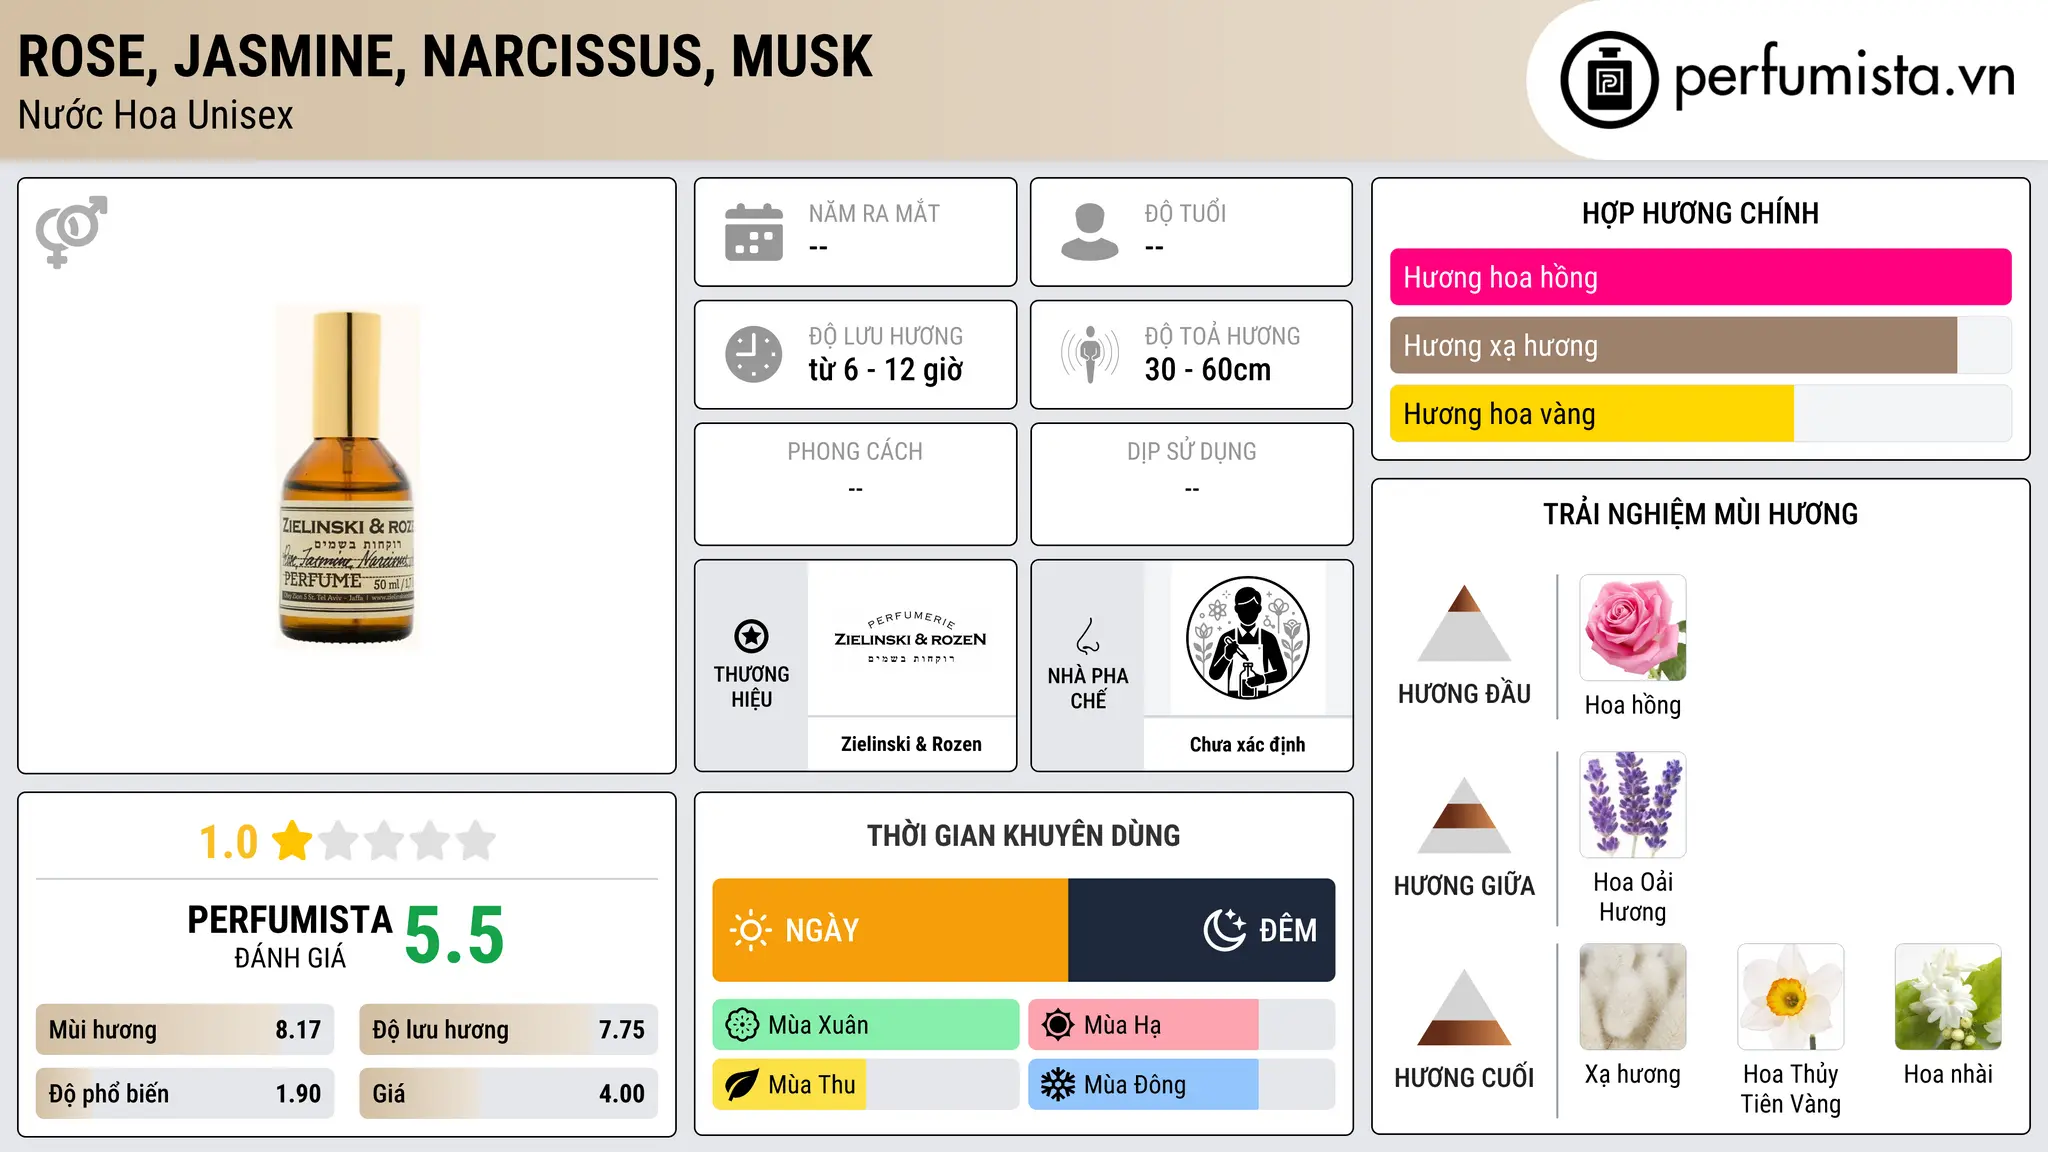Viewport: 2048px width, 1152px height.
Task: Click the sun icon beside Mùa Hạ
Action: tap(1058, 1025)
